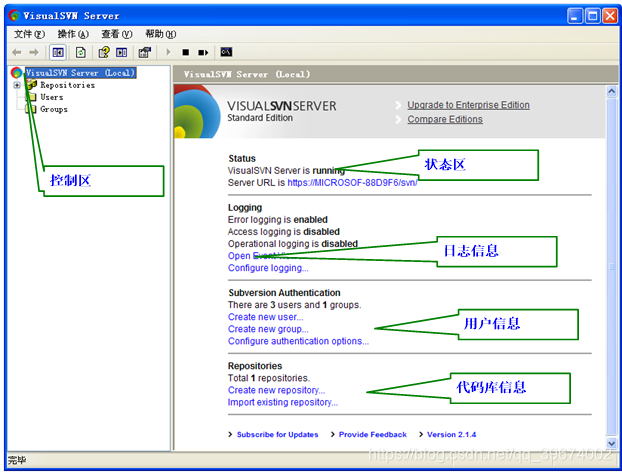Click the 'Subversion Authentication' heading

coord(284,293)
